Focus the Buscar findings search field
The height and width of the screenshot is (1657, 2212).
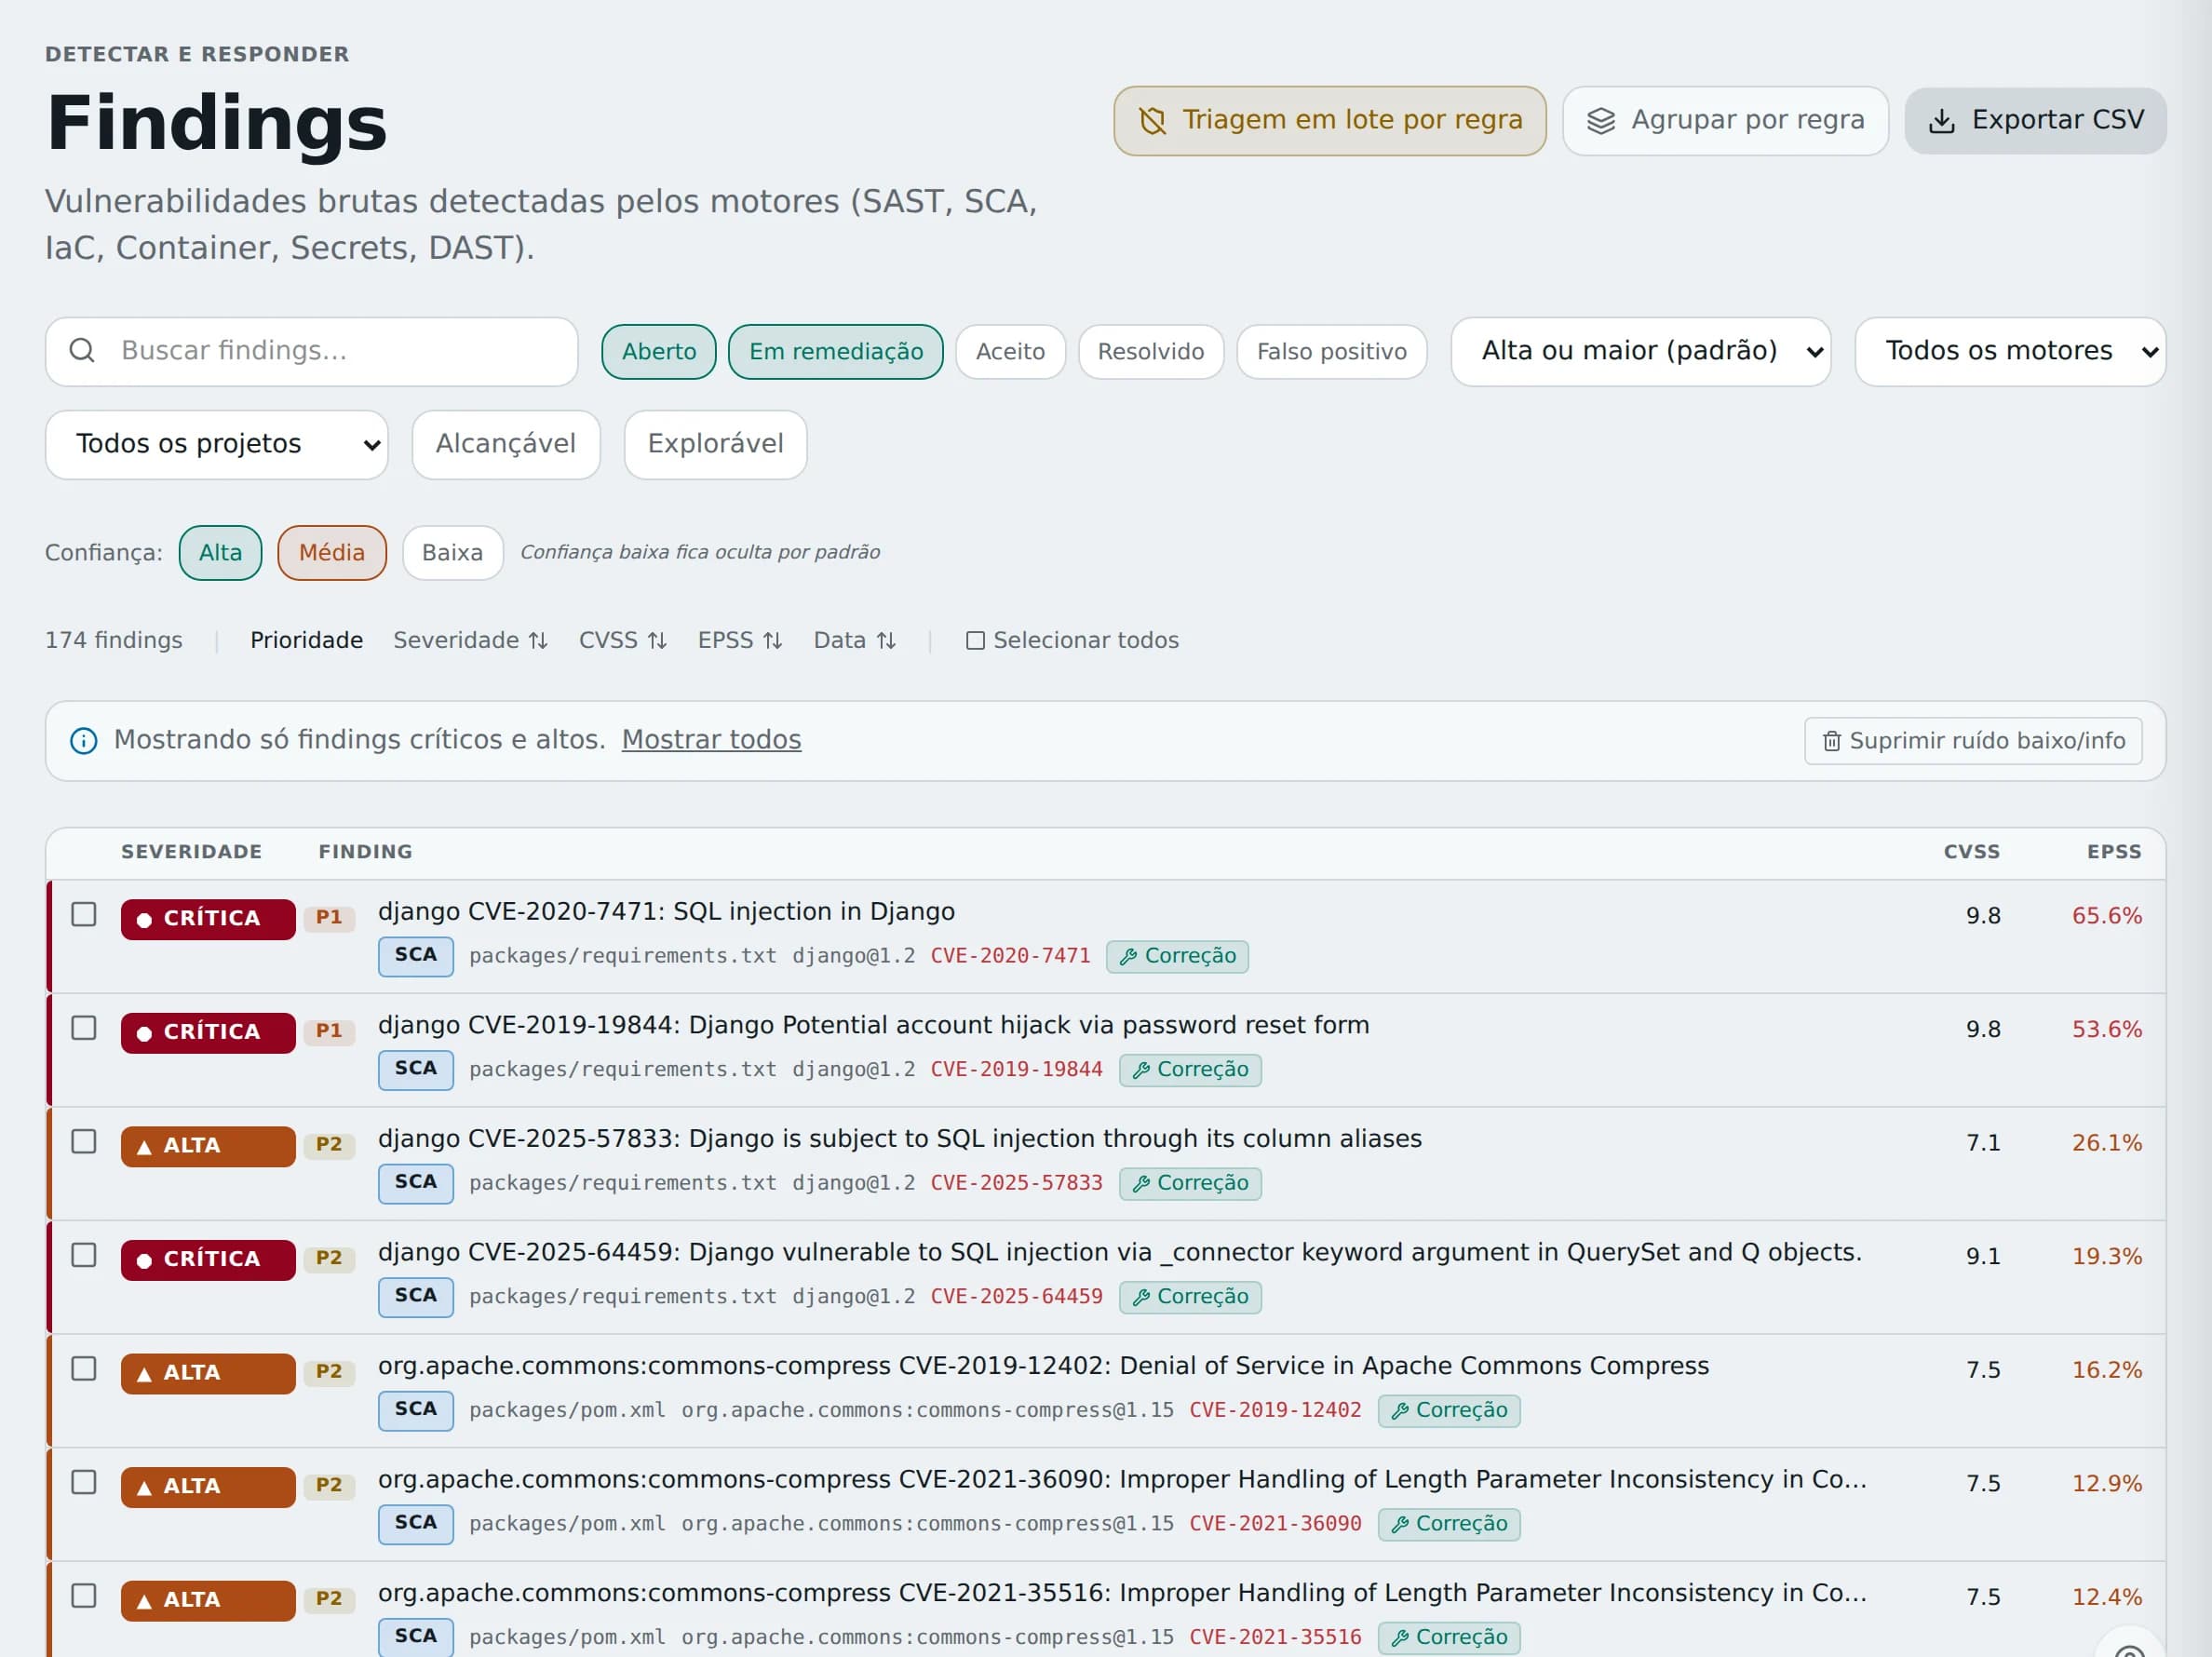(x=312, y=352)
